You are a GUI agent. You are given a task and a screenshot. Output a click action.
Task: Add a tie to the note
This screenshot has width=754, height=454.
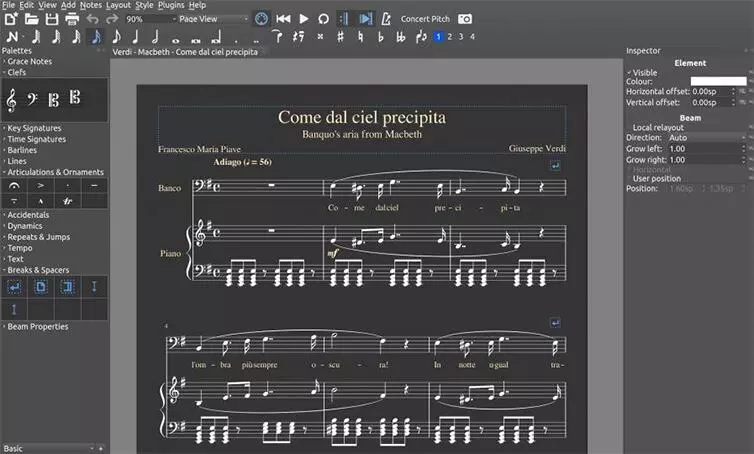pyautogui.click(x=277, y=36)
